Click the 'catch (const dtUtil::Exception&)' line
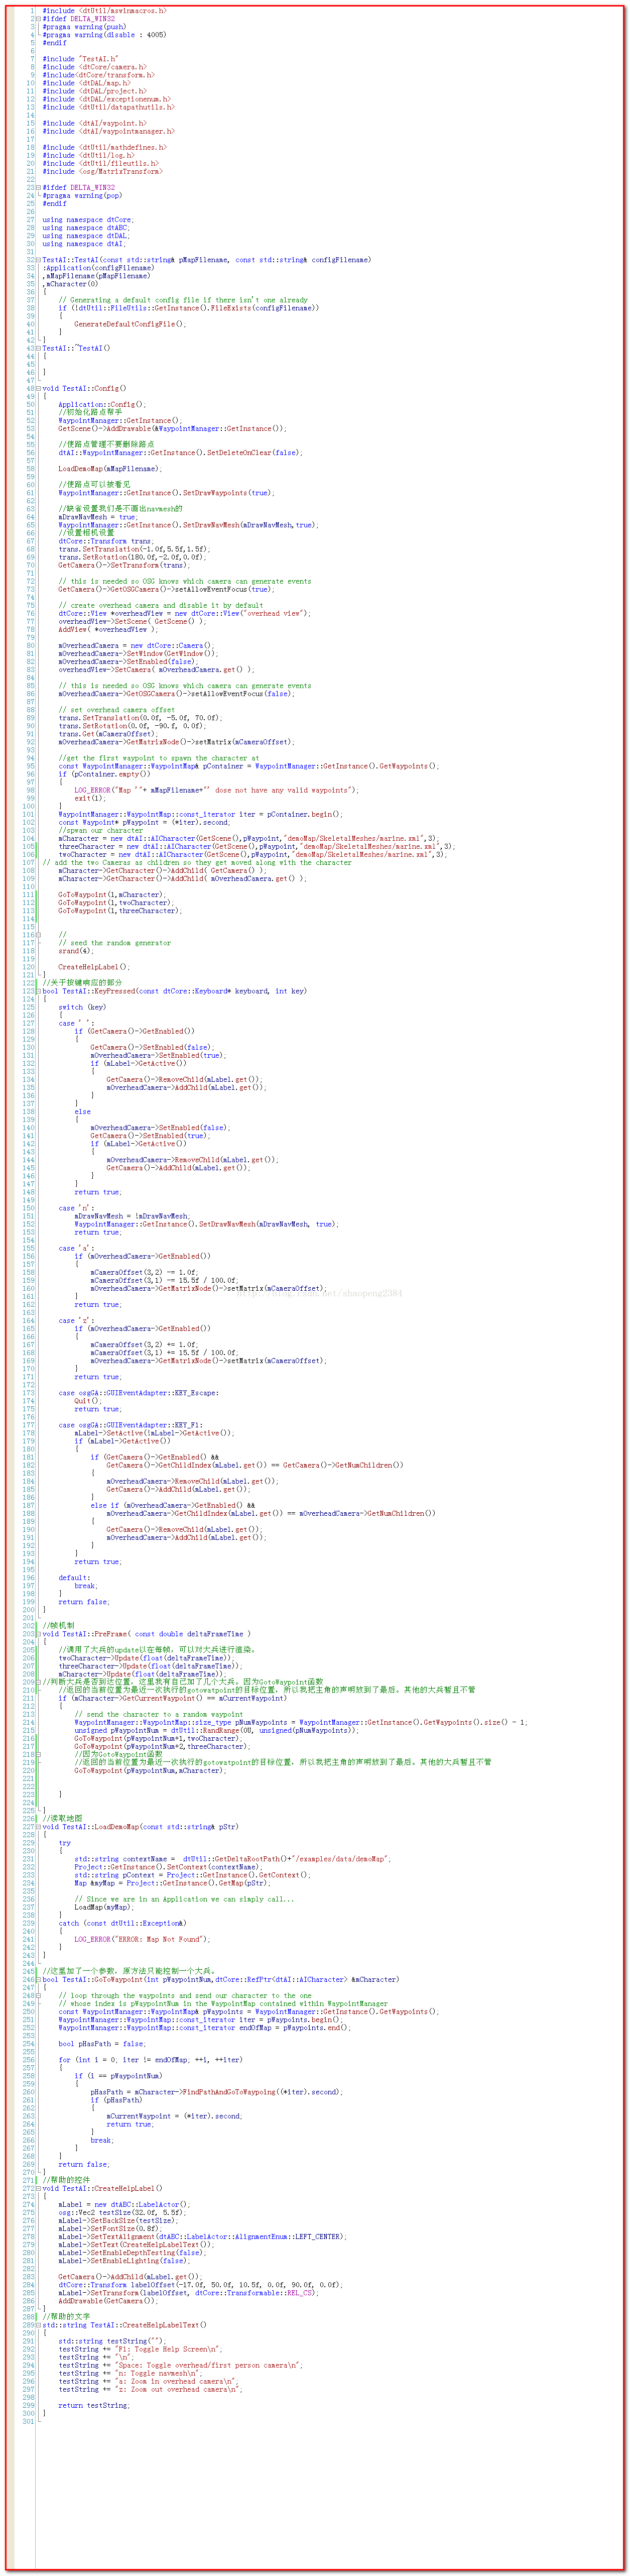Screen dimensions: 630x2576 click(x=122, y=1923)
